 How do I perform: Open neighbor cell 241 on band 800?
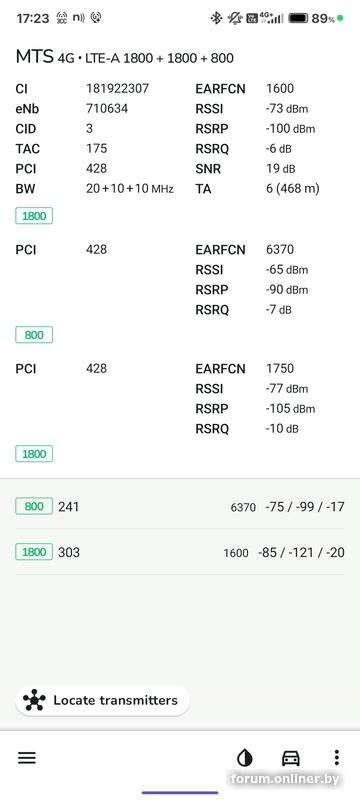click(x=180, y=507)
